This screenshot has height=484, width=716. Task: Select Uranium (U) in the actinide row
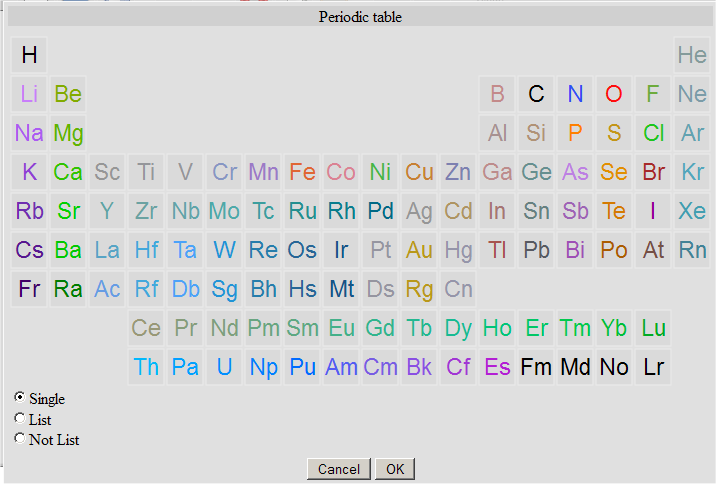[224, 367]
